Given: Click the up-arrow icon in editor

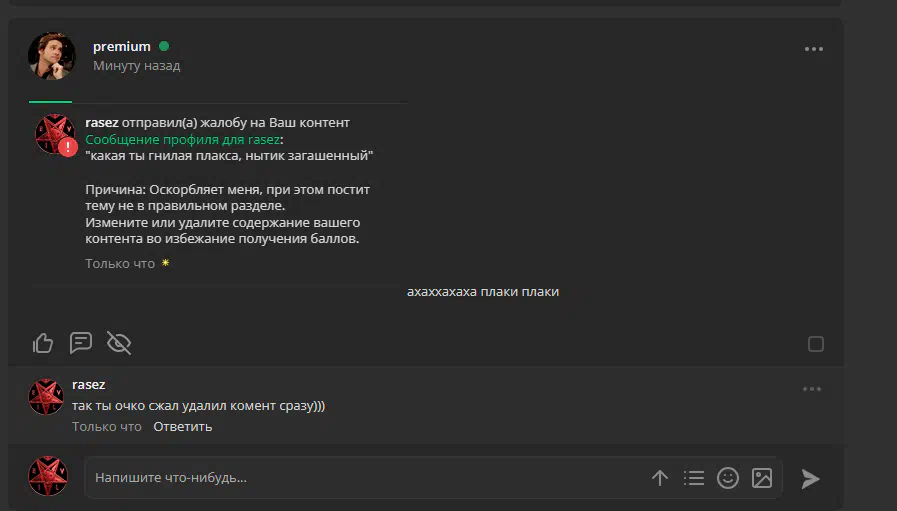Looking at the screenshot, I should [660, 478].
